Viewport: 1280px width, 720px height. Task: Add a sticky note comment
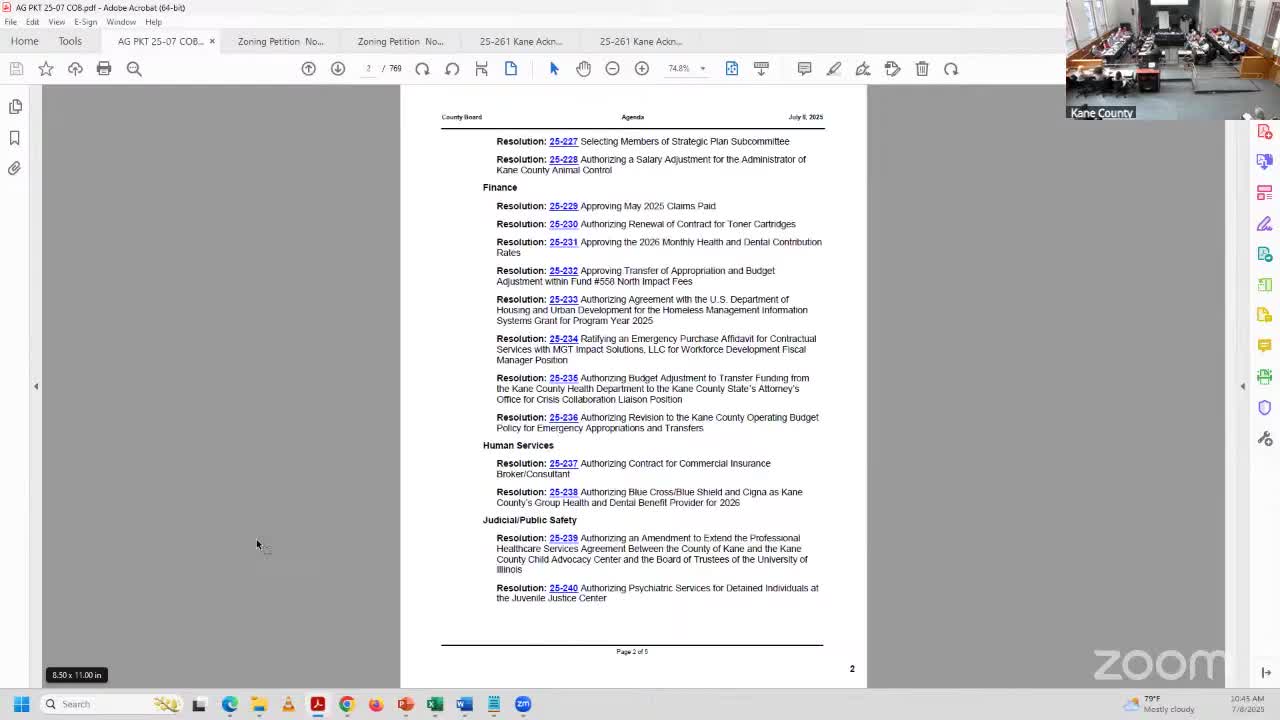[x=804, y=68]
